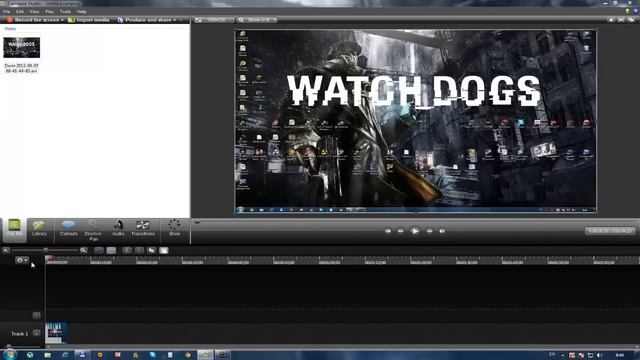The height and width of the screenshot is (360, 640).
Task: Open Shrink to fit zoom dropdown
Action: click(x=258, y=20)
